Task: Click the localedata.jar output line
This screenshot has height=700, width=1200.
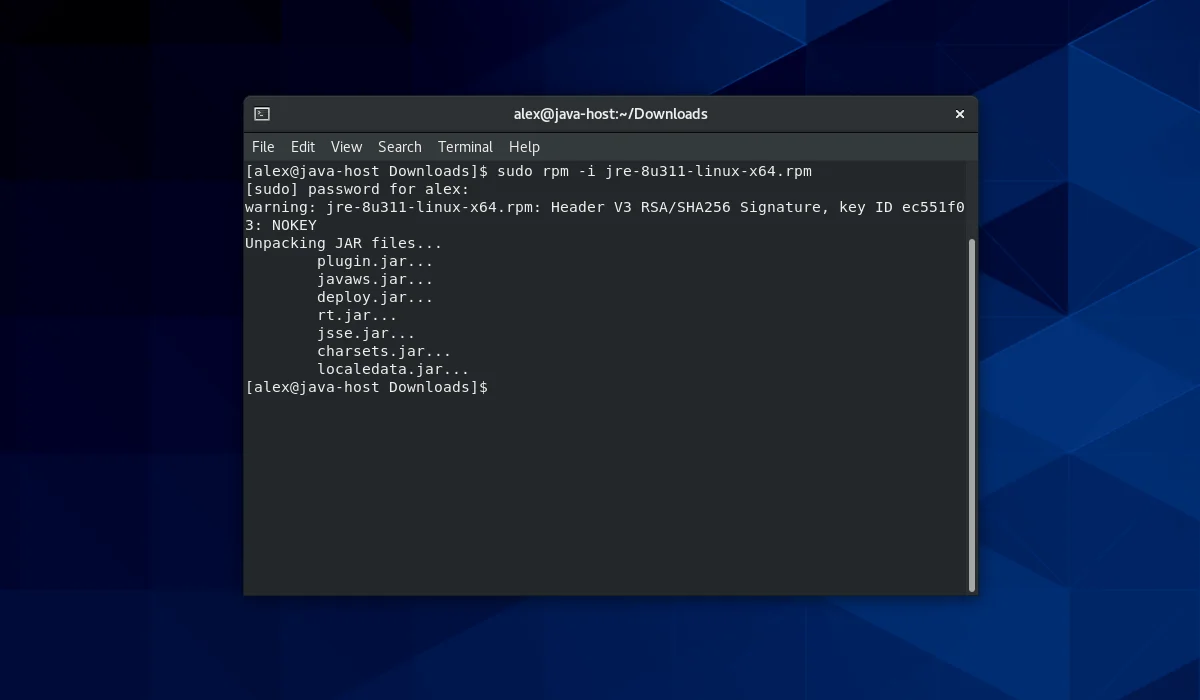Action: point(393,369)
